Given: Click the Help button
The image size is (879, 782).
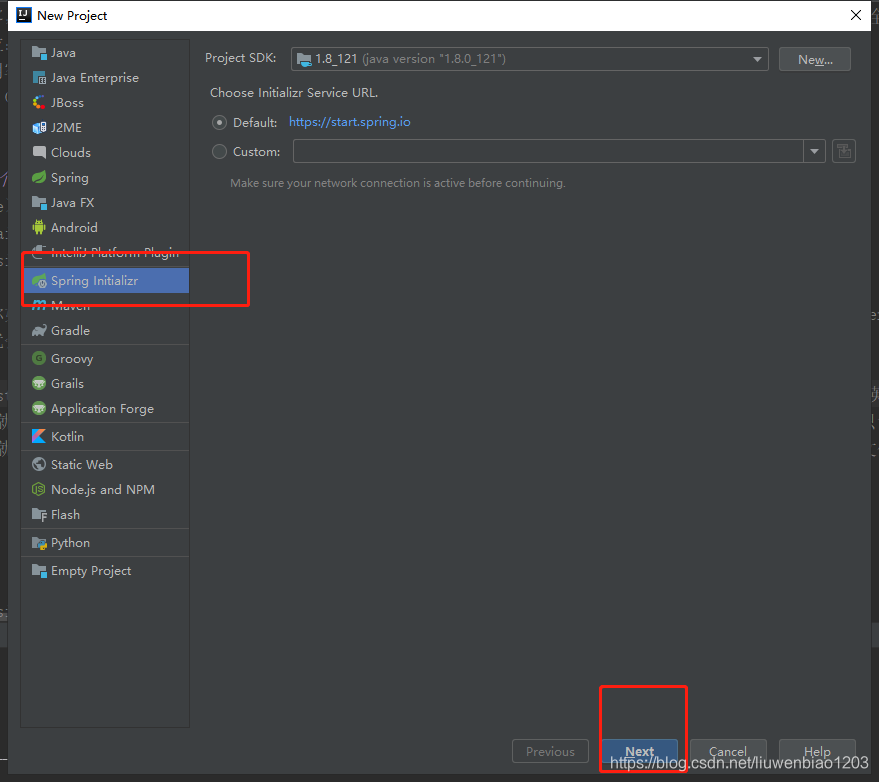Looking at the screenshot, I should click(817, 751).
